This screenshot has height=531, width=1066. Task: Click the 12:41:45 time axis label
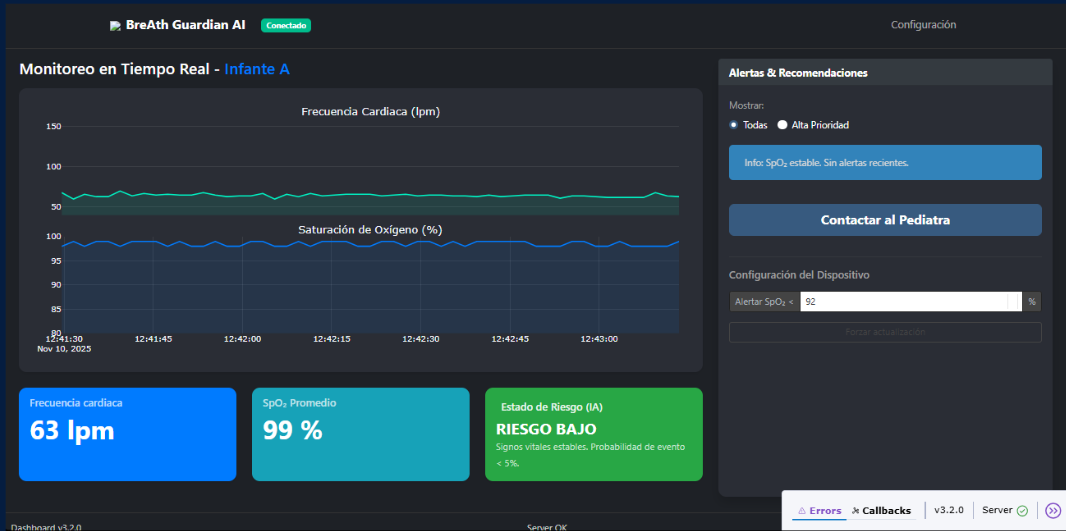click(x=153, y=339)
